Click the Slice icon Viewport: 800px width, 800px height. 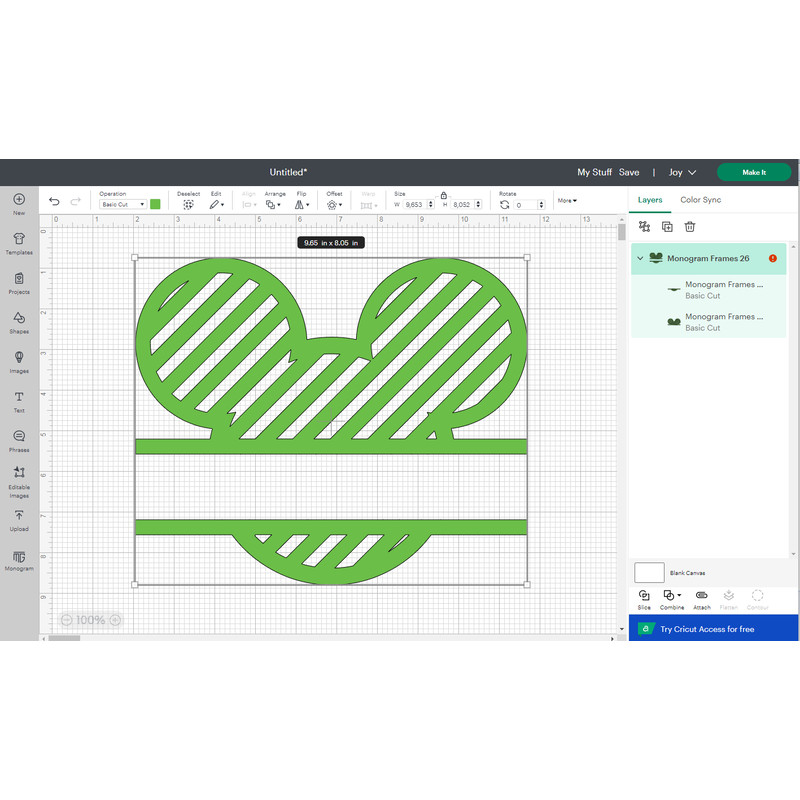(x=644, y=598)
